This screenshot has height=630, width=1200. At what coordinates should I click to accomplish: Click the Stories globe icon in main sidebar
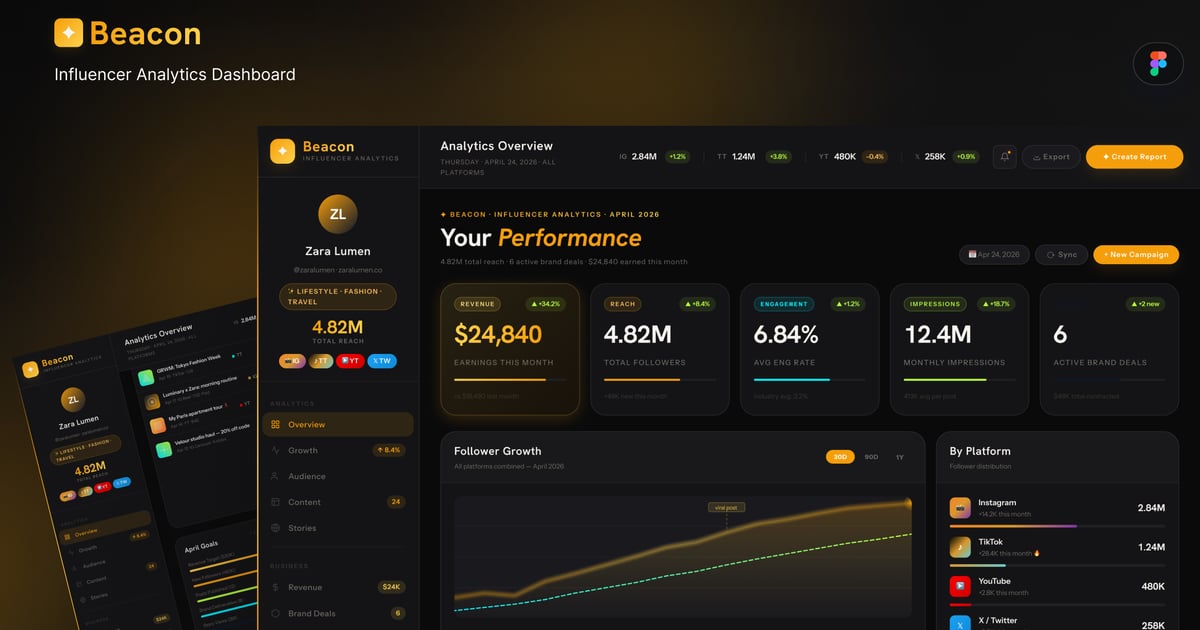click(x=276, y=528)
